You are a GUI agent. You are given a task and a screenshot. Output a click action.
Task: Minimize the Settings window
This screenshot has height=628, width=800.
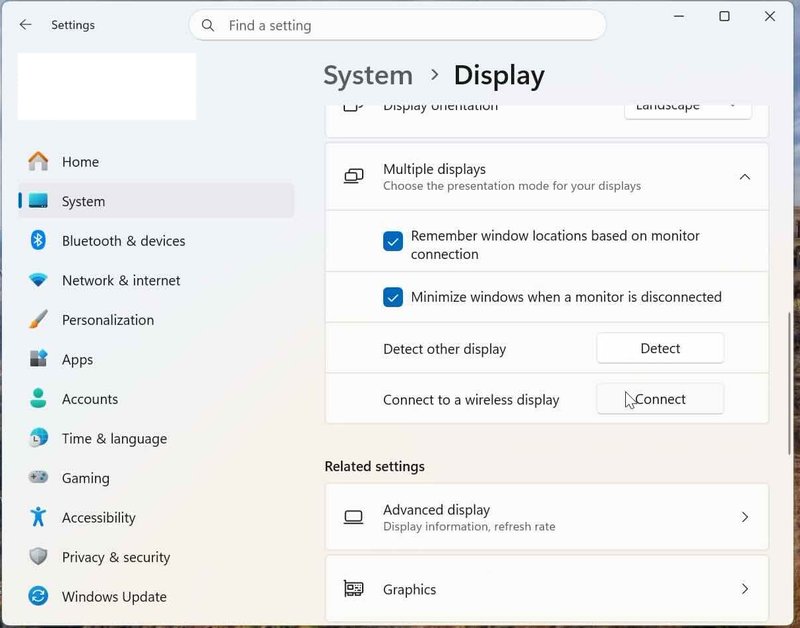point(679,16)
